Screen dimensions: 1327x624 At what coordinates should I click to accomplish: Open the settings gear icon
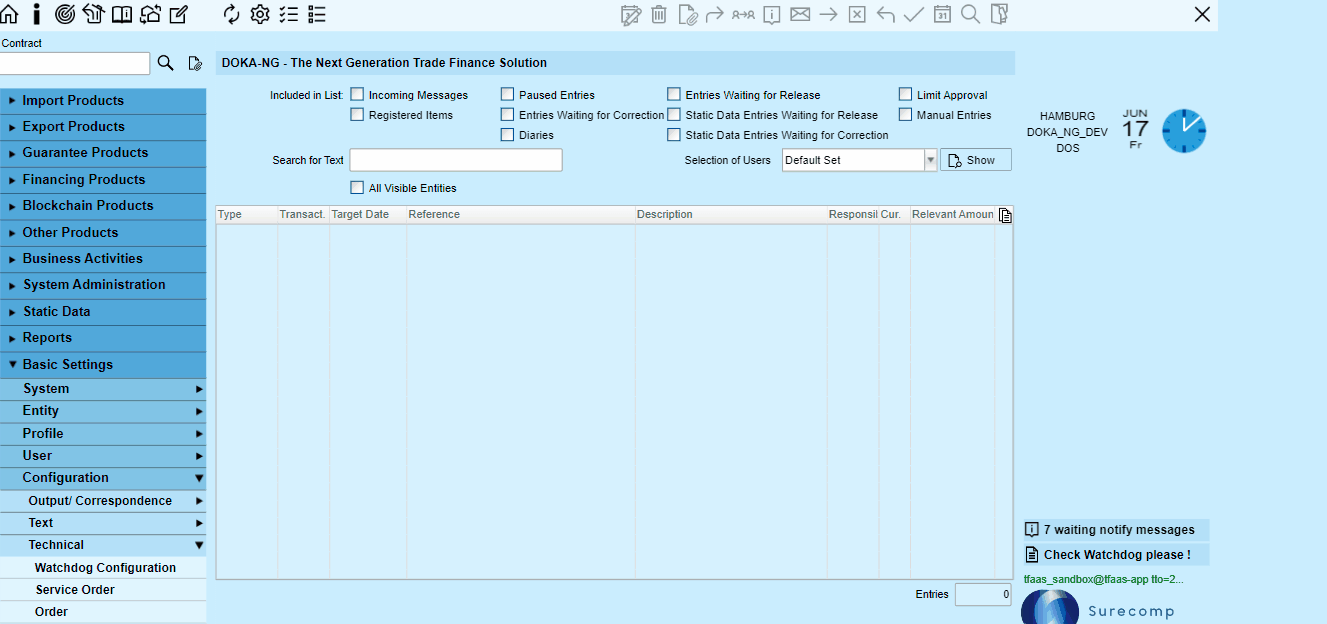tap(260, 14)
